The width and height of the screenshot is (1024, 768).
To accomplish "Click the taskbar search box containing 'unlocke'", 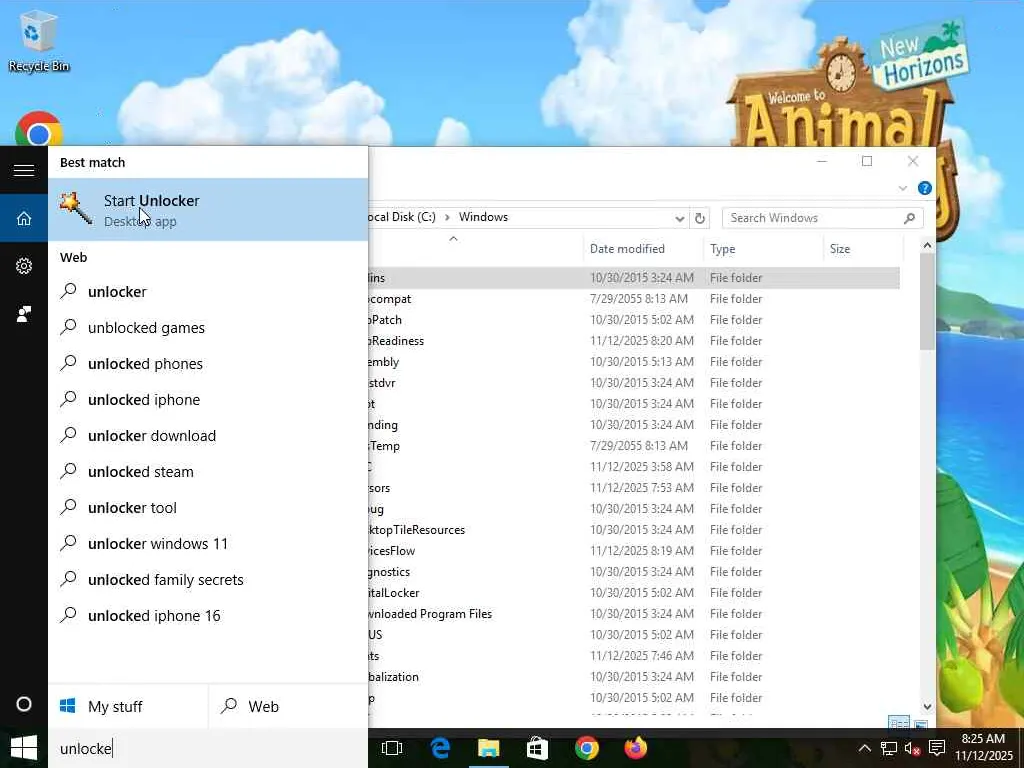I will [208, 748].
